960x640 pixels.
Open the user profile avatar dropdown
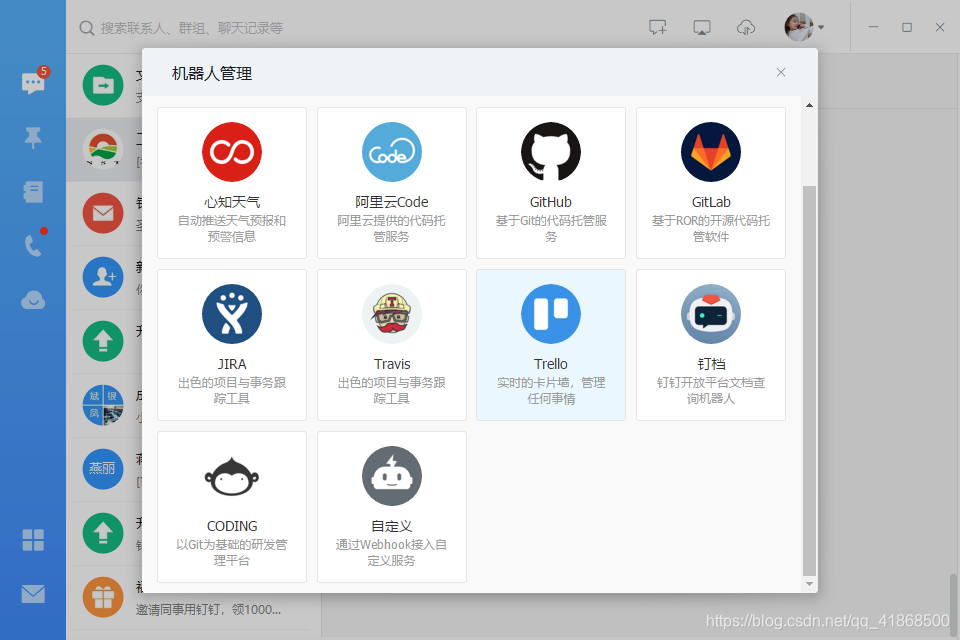804,27
